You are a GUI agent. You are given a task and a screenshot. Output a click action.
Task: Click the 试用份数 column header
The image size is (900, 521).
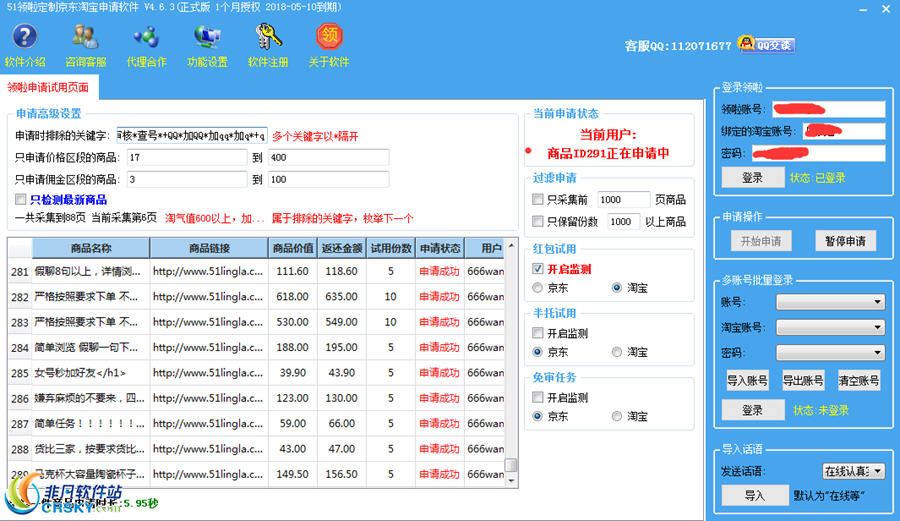click(x=391, y=248)
